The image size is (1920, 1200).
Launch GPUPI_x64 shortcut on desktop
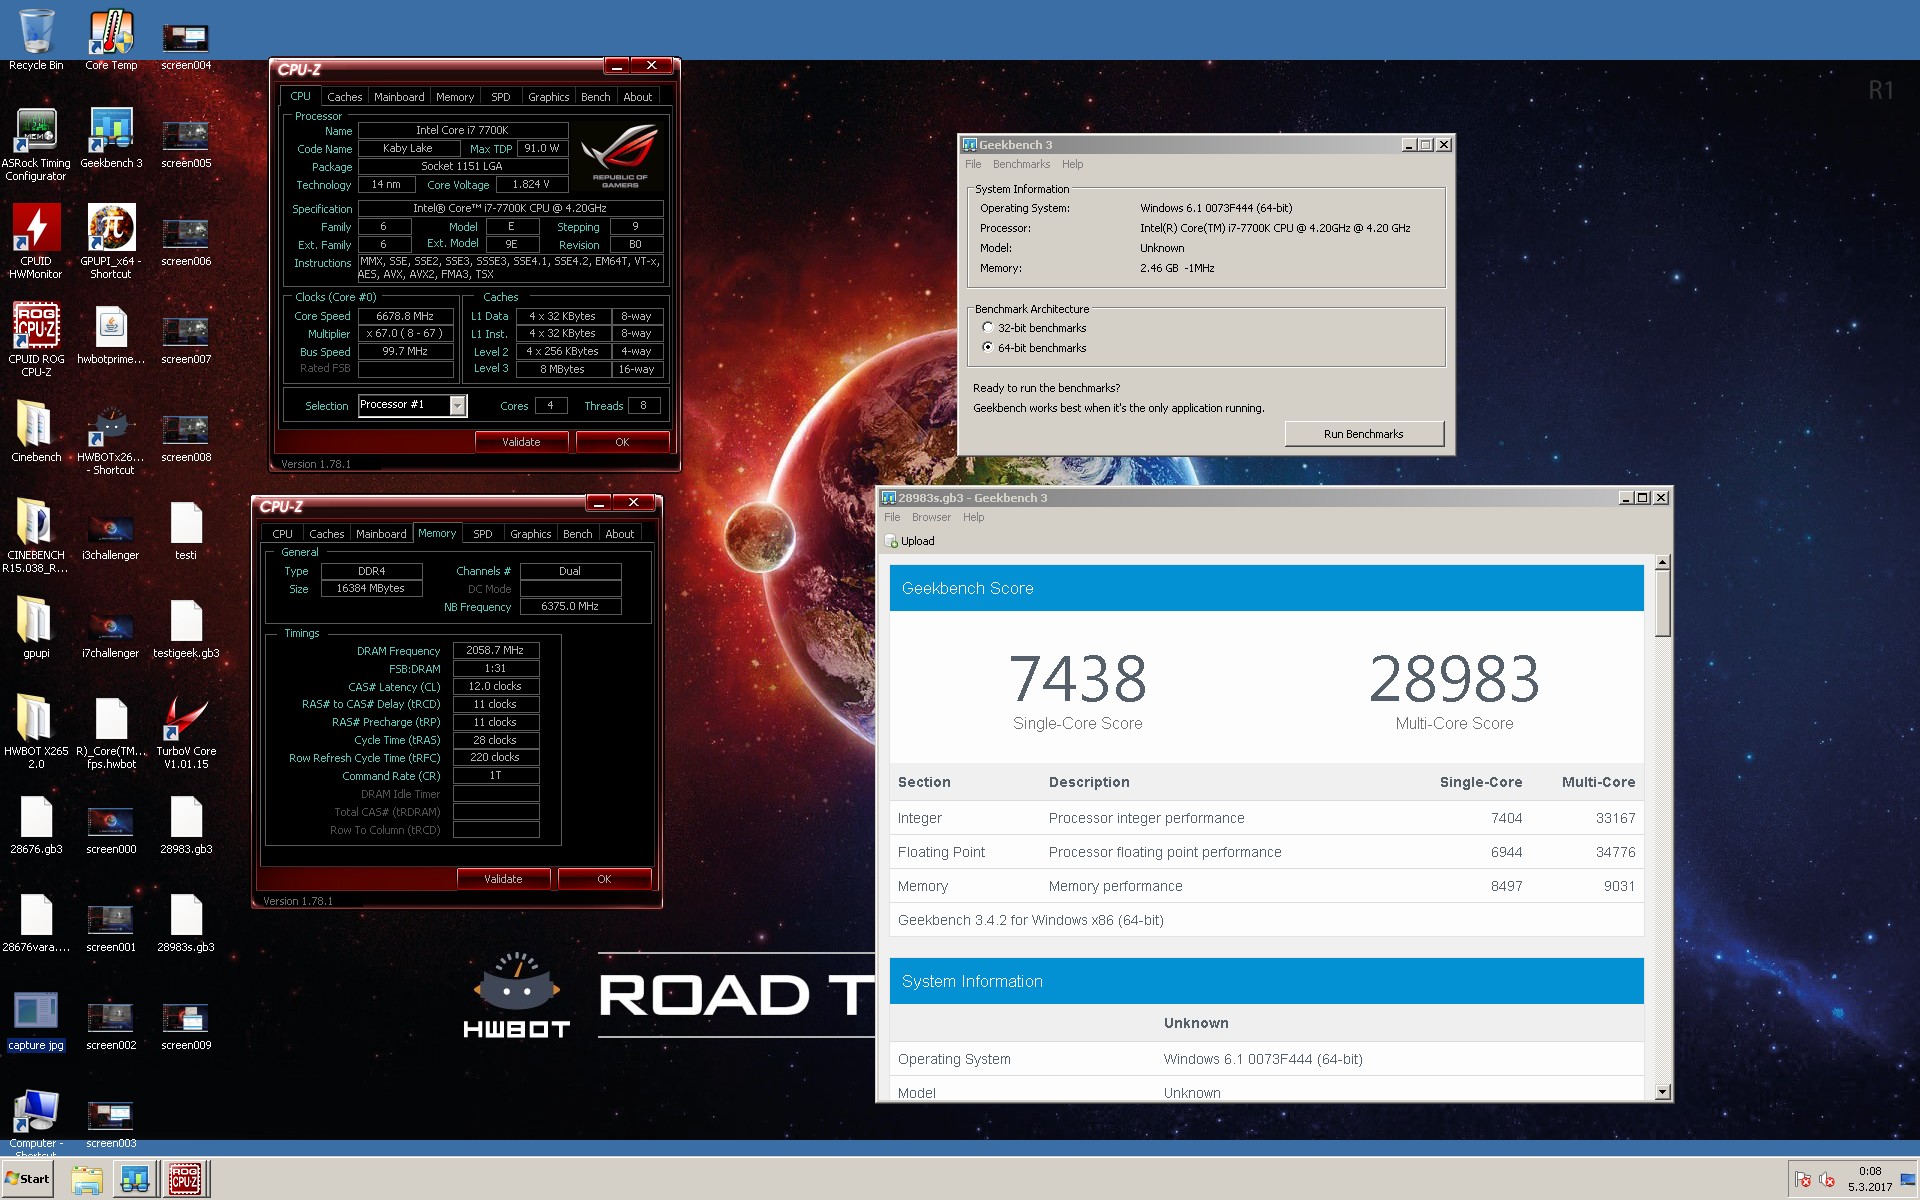coord(111,241)
